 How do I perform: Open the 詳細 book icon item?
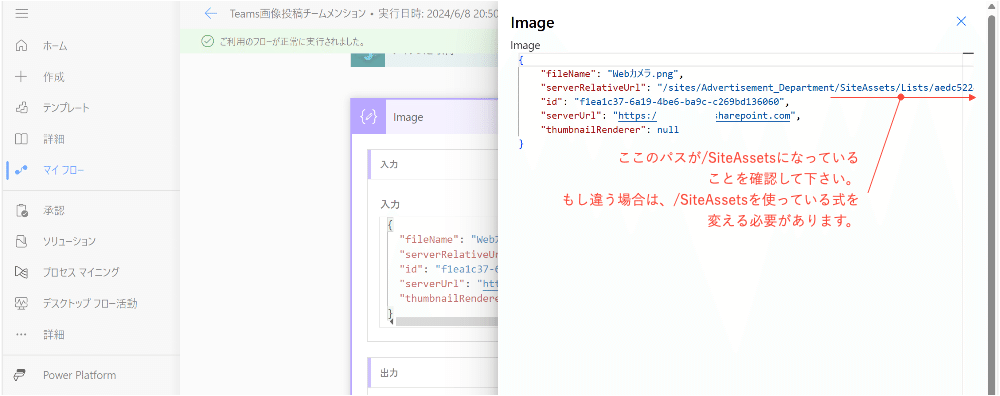click(x=21, y=139)
